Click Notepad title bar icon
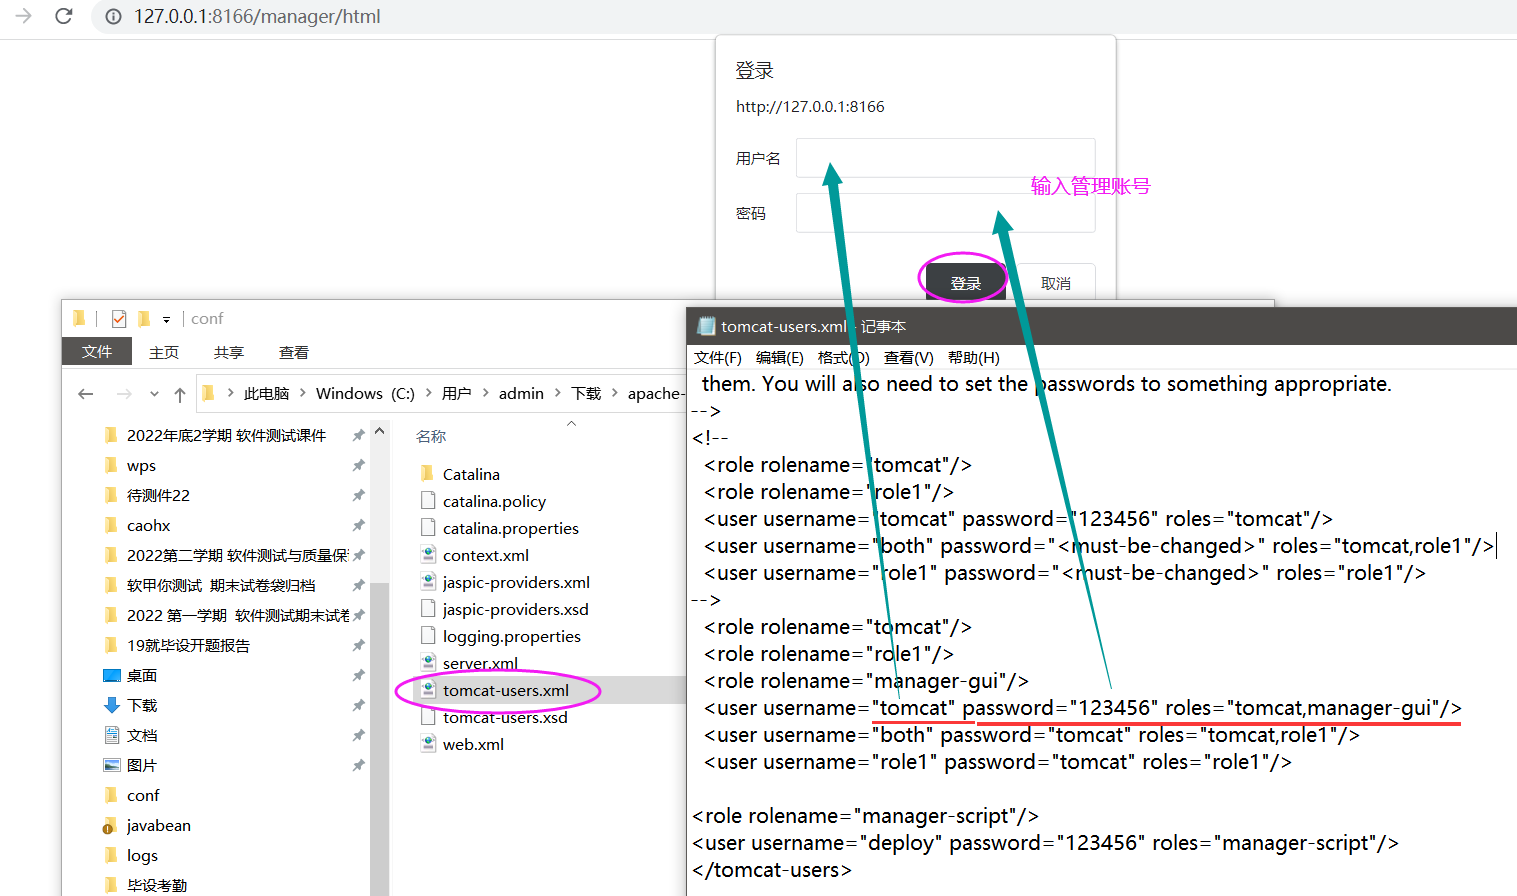Image resolution: width=1517 pixels, height=896 pixels. [706, 326]
